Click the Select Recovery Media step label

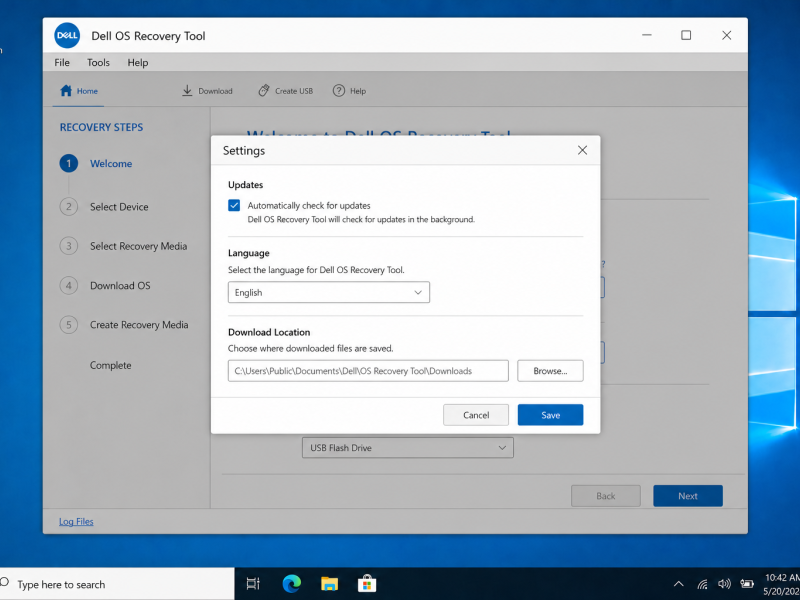click(138, 246)
